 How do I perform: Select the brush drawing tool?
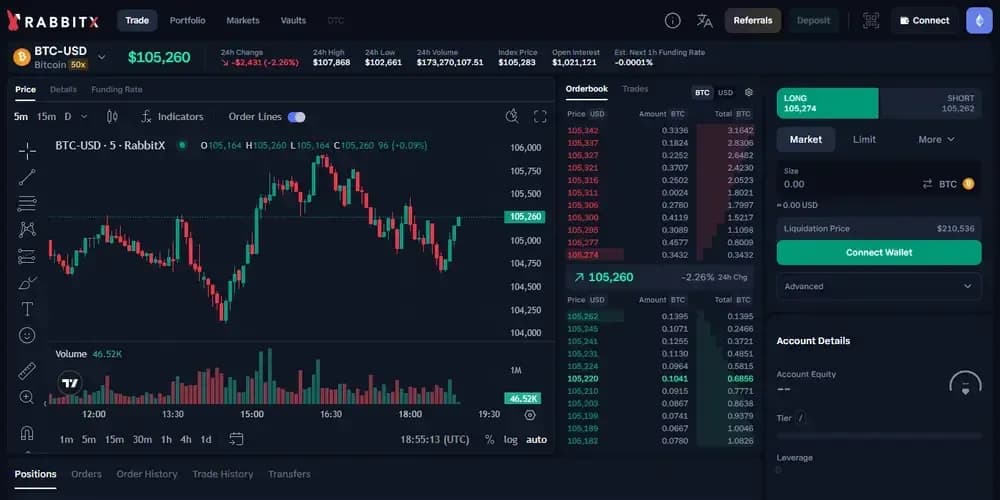(x=27, y=283)
